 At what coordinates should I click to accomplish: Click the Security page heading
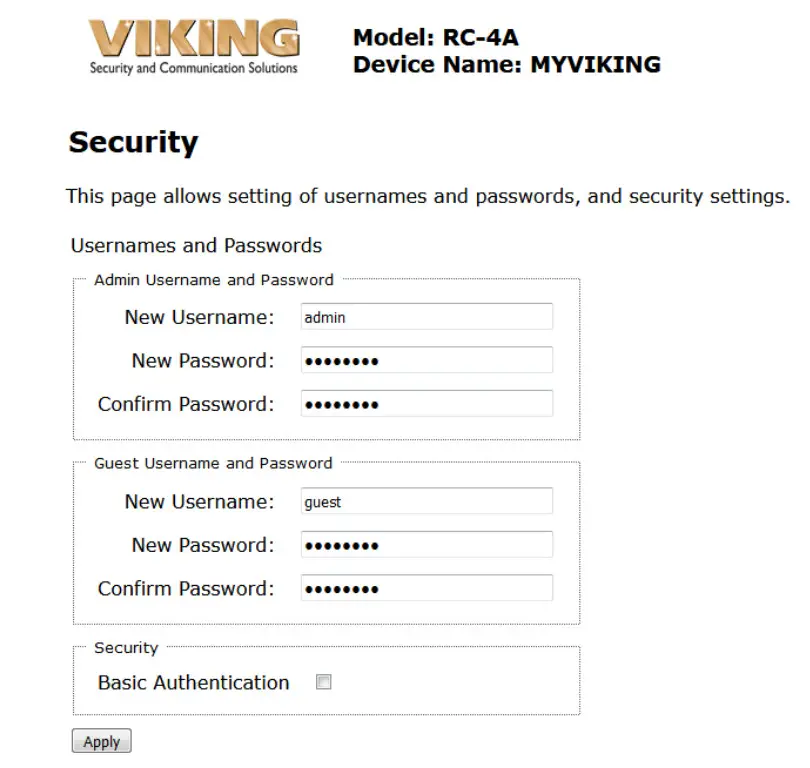click(x=133, y=142)
